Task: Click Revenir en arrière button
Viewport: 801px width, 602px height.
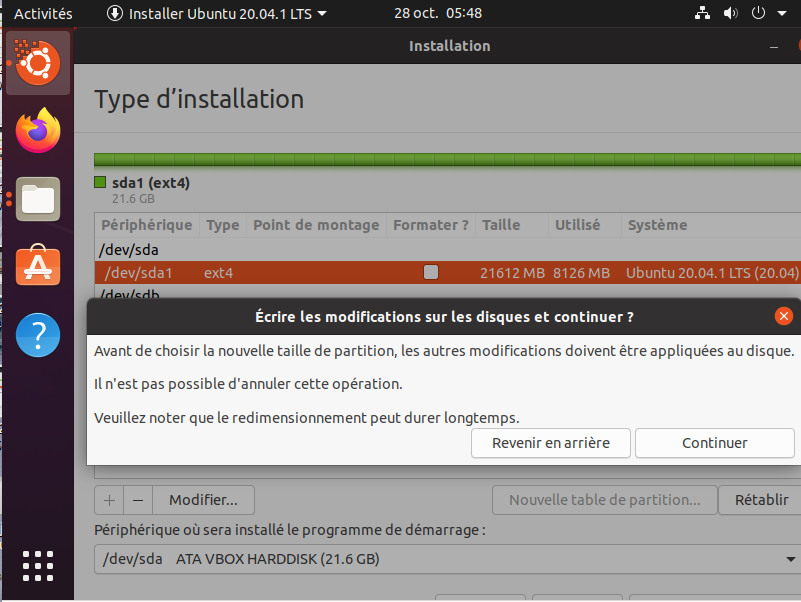Action: point(551,443)
